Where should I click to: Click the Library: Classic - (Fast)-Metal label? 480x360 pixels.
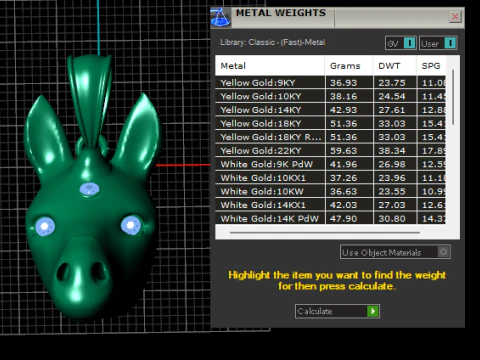(x=273, y=42)
